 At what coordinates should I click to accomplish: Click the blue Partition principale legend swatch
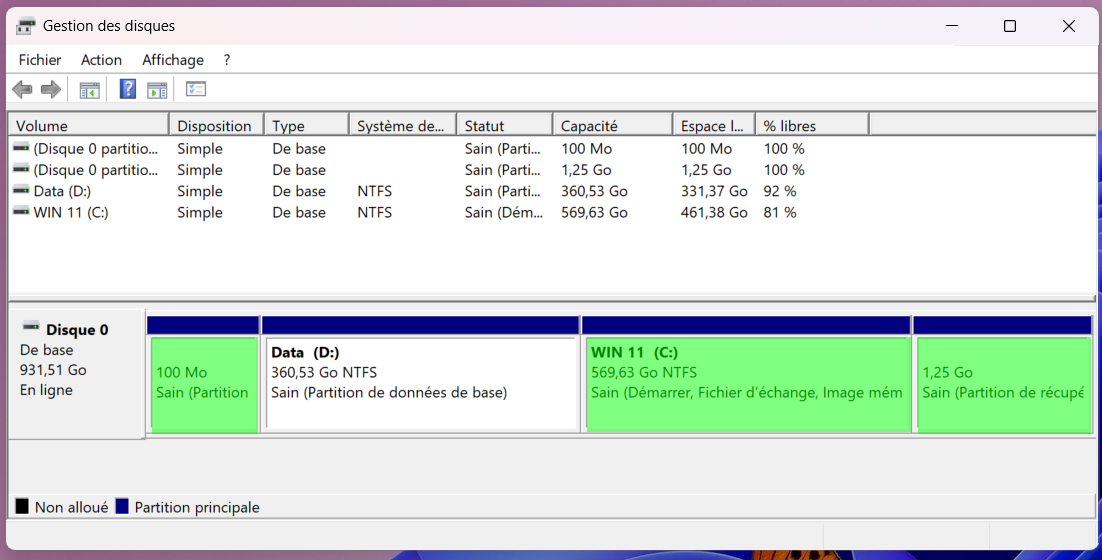pyautogui.click(x=122, y=507)
